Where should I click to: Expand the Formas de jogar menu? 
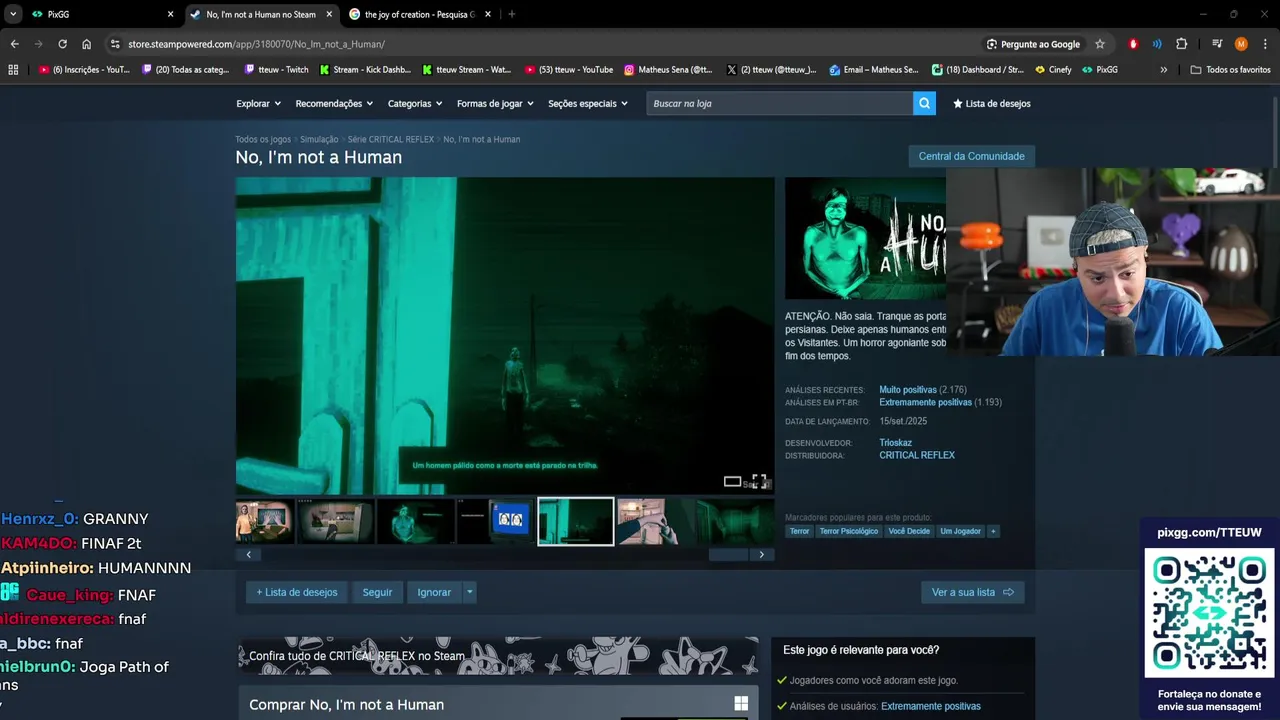[x=495, y=103]
